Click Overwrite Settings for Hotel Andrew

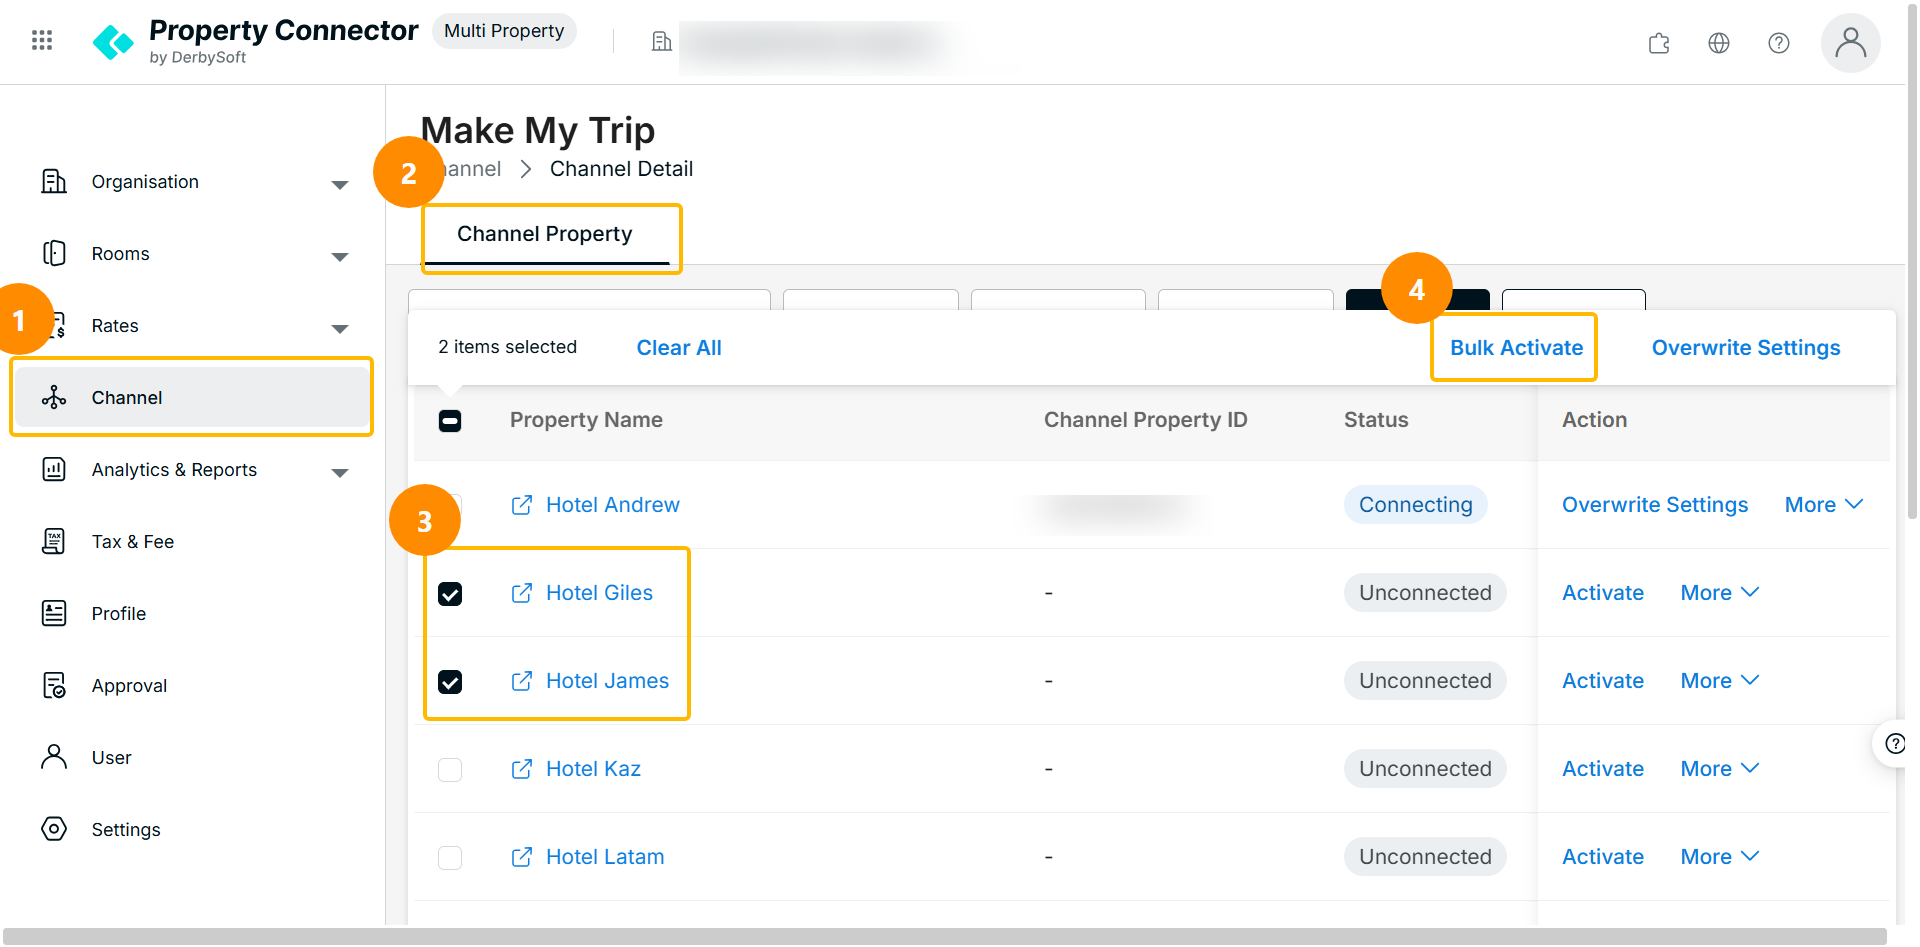(x=1655, y=505)
